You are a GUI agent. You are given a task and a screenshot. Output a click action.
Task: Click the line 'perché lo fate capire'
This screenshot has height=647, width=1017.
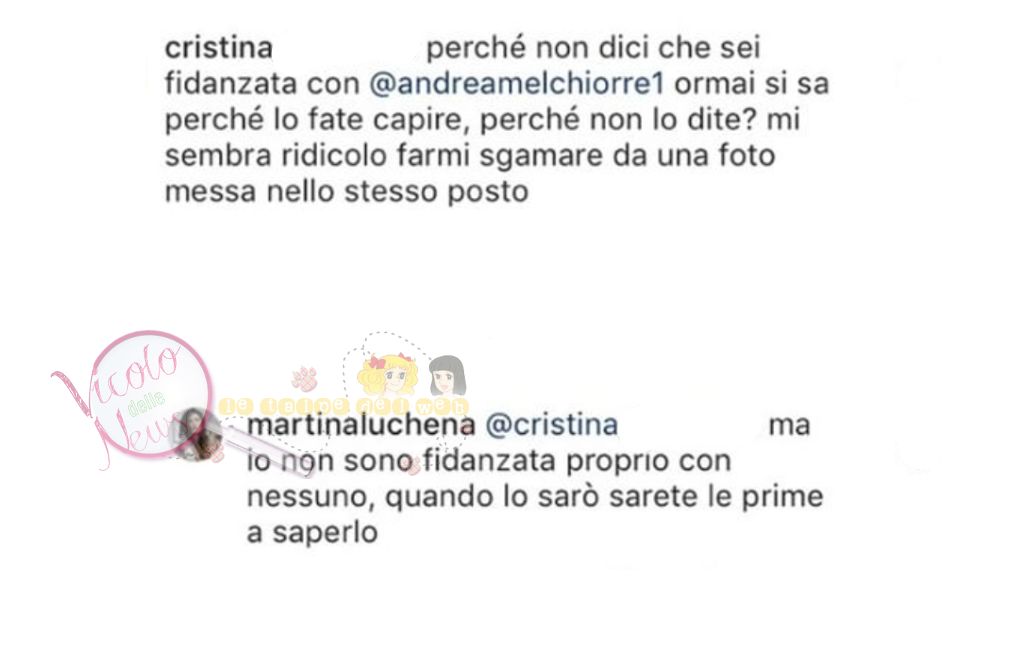point(482,120)
